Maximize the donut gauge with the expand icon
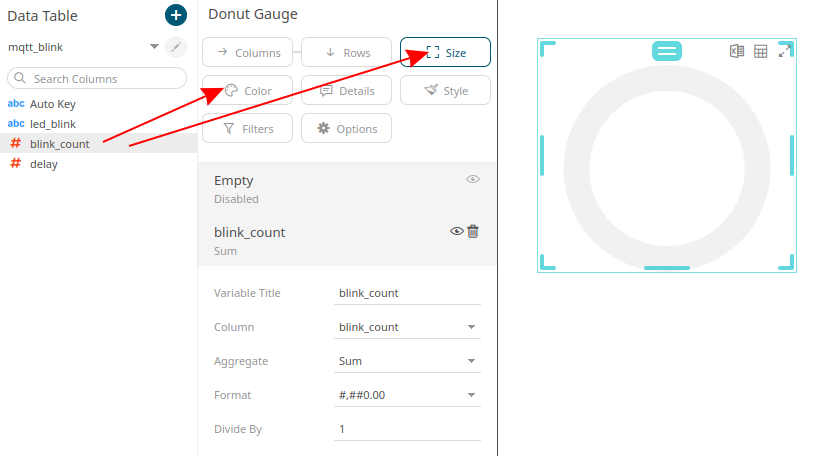The width and height of the screenshot is (825, 456). pos(785,51)
